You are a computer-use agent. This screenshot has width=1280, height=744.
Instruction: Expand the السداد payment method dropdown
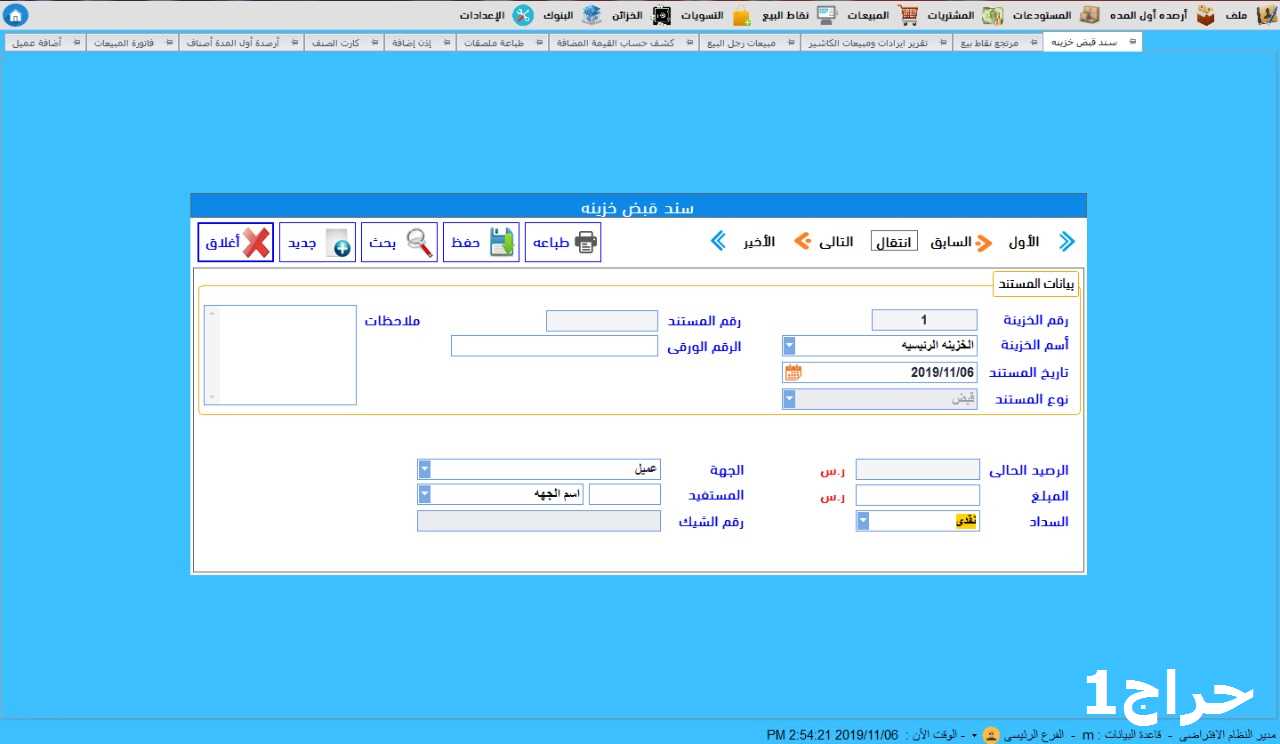(863, 521)
